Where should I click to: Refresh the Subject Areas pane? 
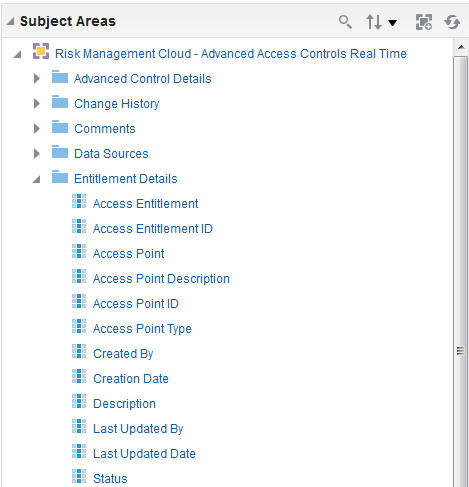coord(452,22)
